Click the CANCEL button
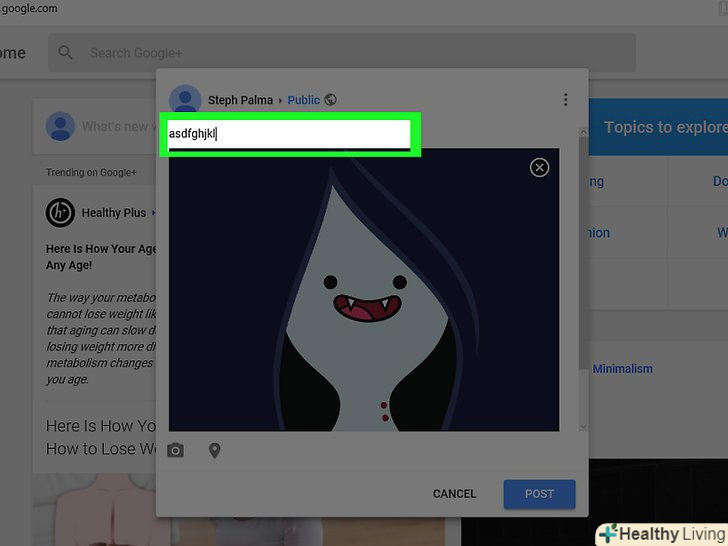This screenshot has width=728, height=546. click(x=454, y=494)
